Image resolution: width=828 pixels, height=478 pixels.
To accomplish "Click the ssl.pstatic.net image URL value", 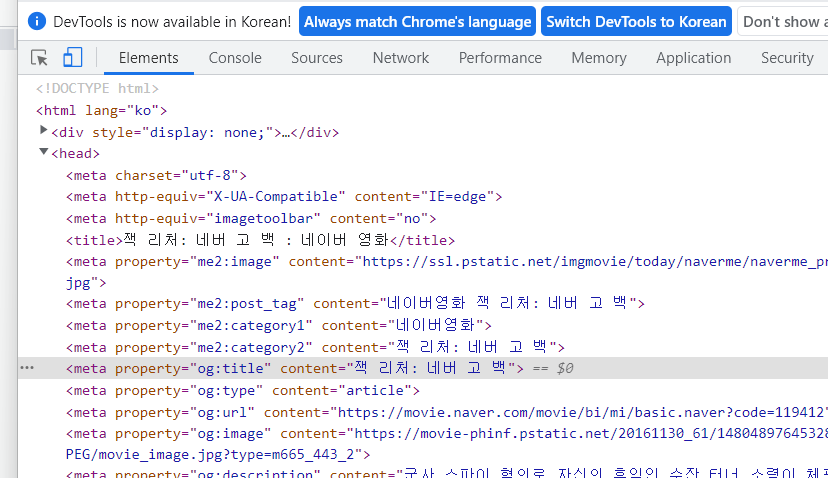I will (x=595, y=261).
